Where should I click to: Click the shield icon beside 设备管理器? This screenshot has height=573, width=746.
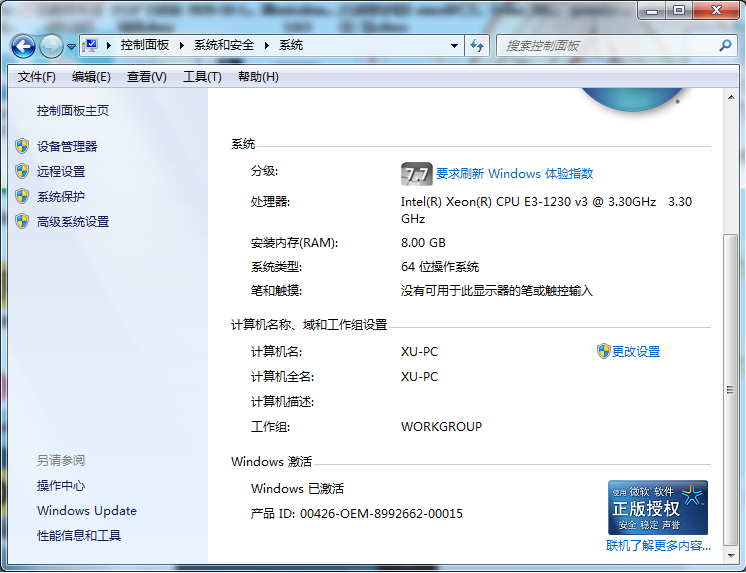pos(22,146)
